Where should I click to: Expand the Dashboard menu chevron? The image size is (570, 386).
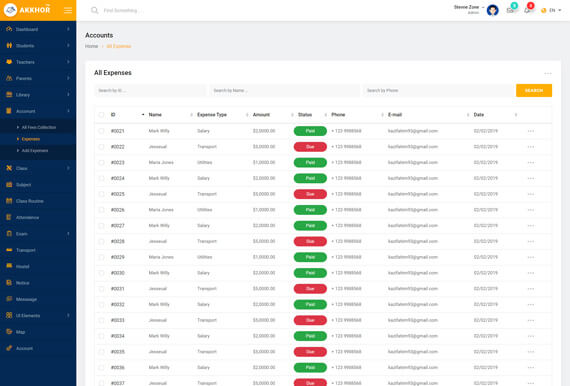tap(68, 29)
